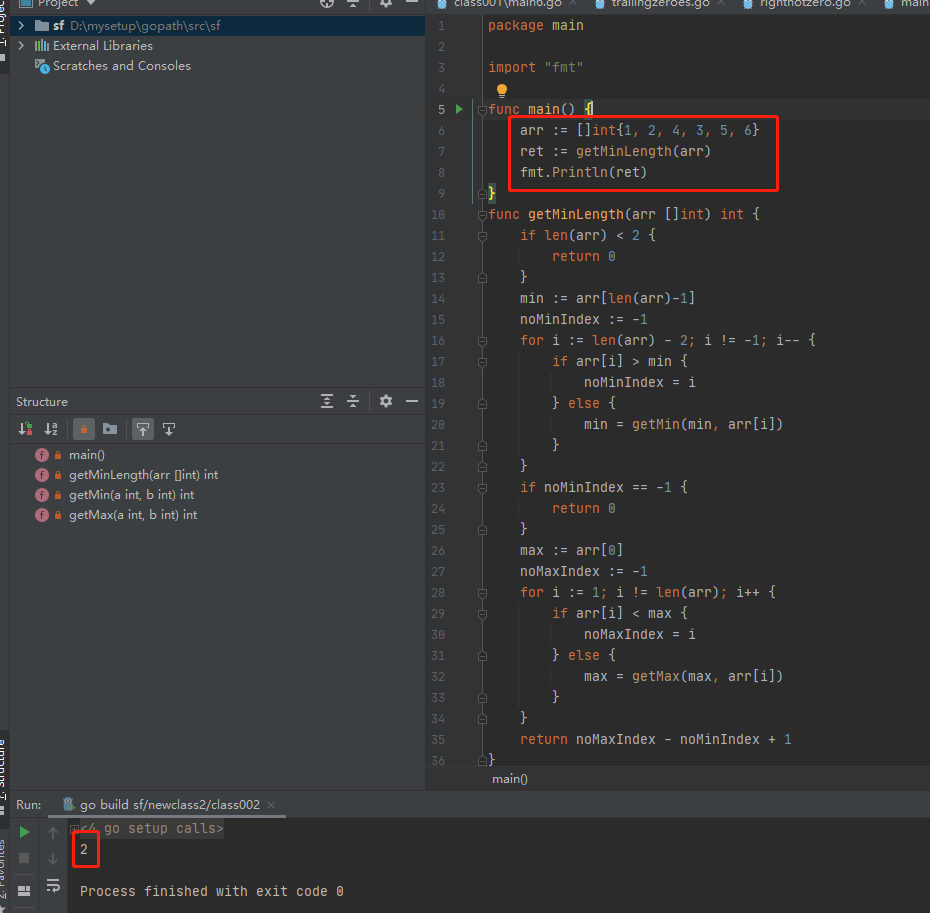Image resolution: width=930 pixels, height=913 pixels.
Task: Sort Structure members alphabetically
Action: click(x=52, y=429)
